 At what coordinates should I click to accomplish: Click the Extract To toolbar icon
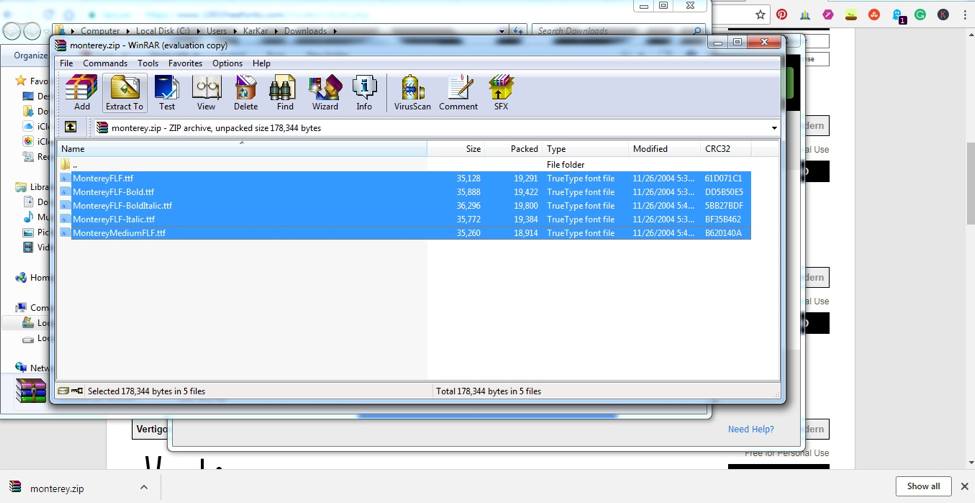pyautogui.click(x=124, y=93)
